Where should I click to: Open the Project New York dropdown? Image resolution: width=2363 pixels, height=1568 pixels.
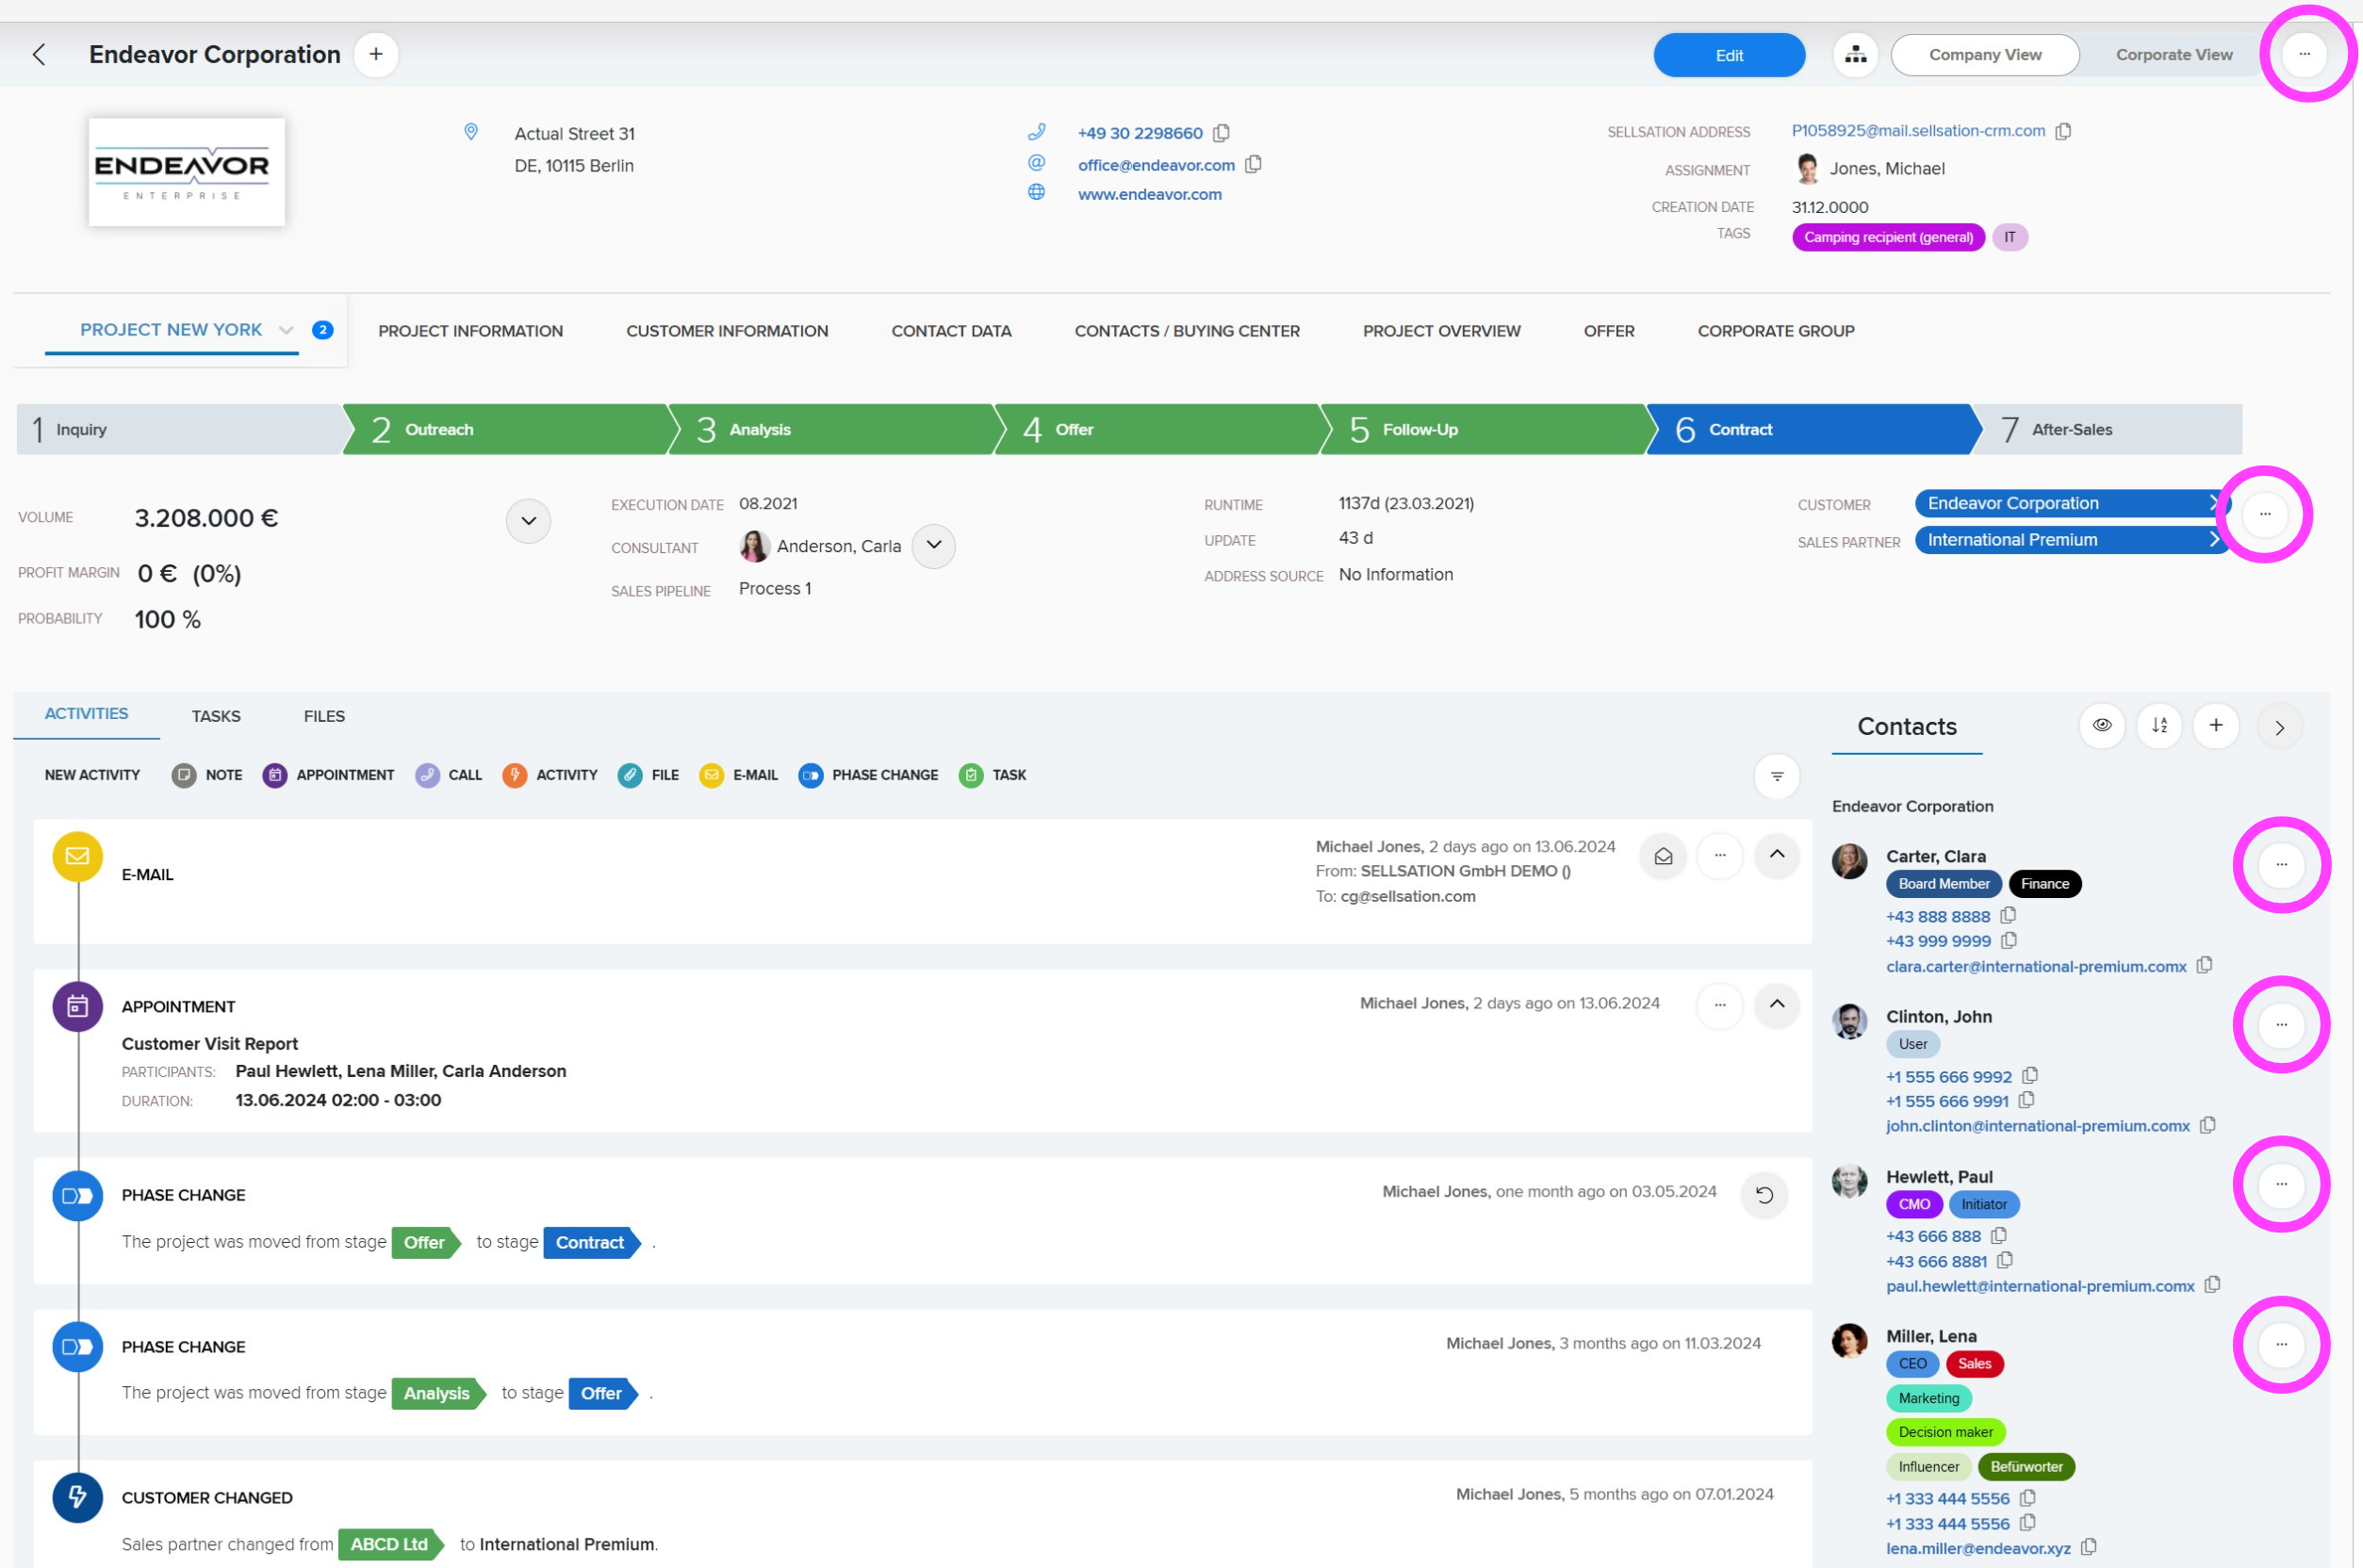click(286, 330)
